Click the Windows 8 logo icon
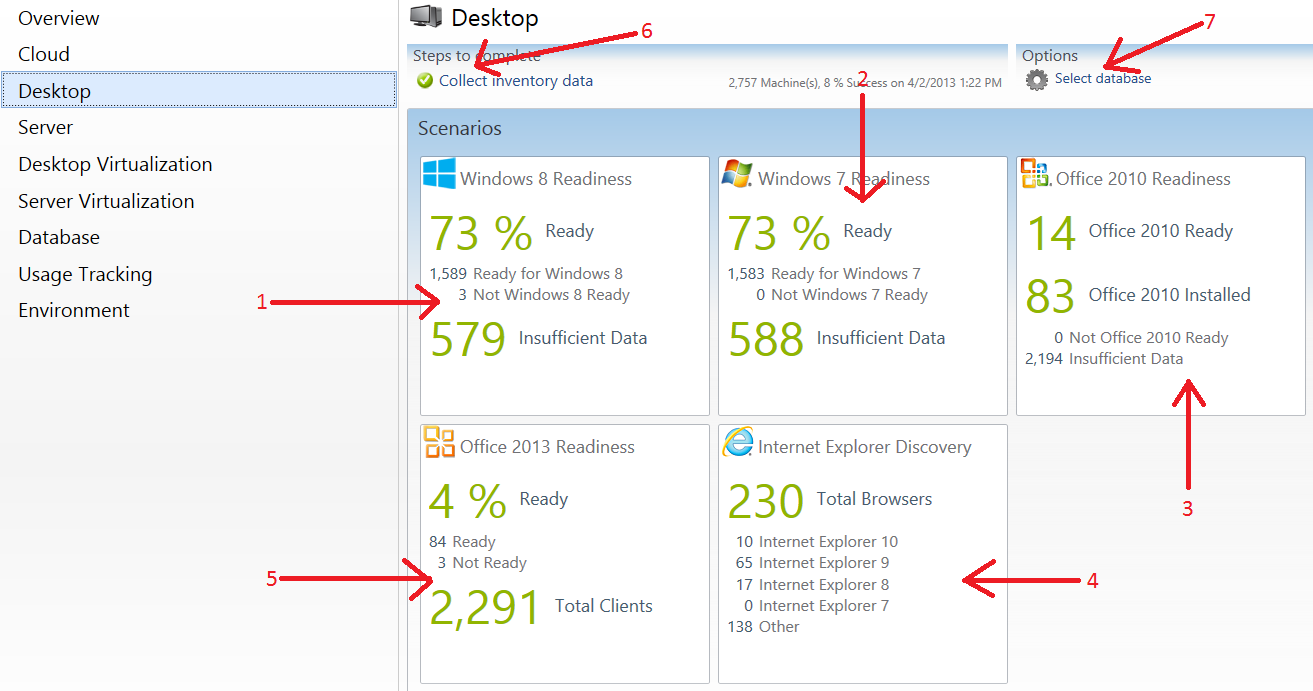 coord(439,174)
